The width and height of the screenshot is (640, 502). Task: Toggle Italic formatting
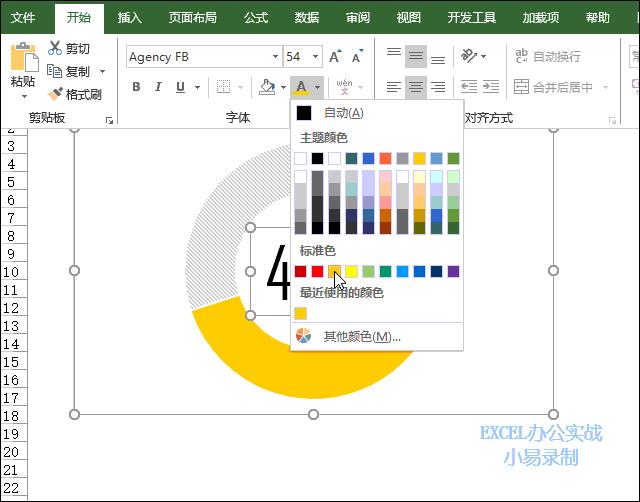point(158,87)
